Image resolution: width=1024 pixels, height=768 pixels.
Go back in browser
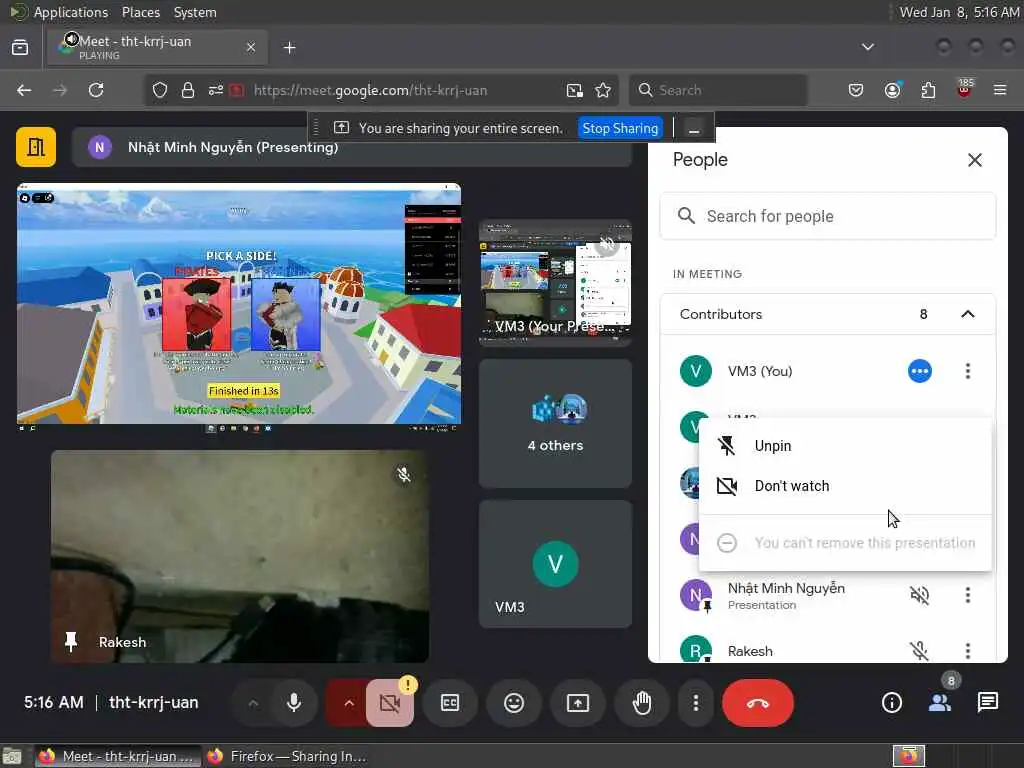pyautogui.click(x=24, y=90)
